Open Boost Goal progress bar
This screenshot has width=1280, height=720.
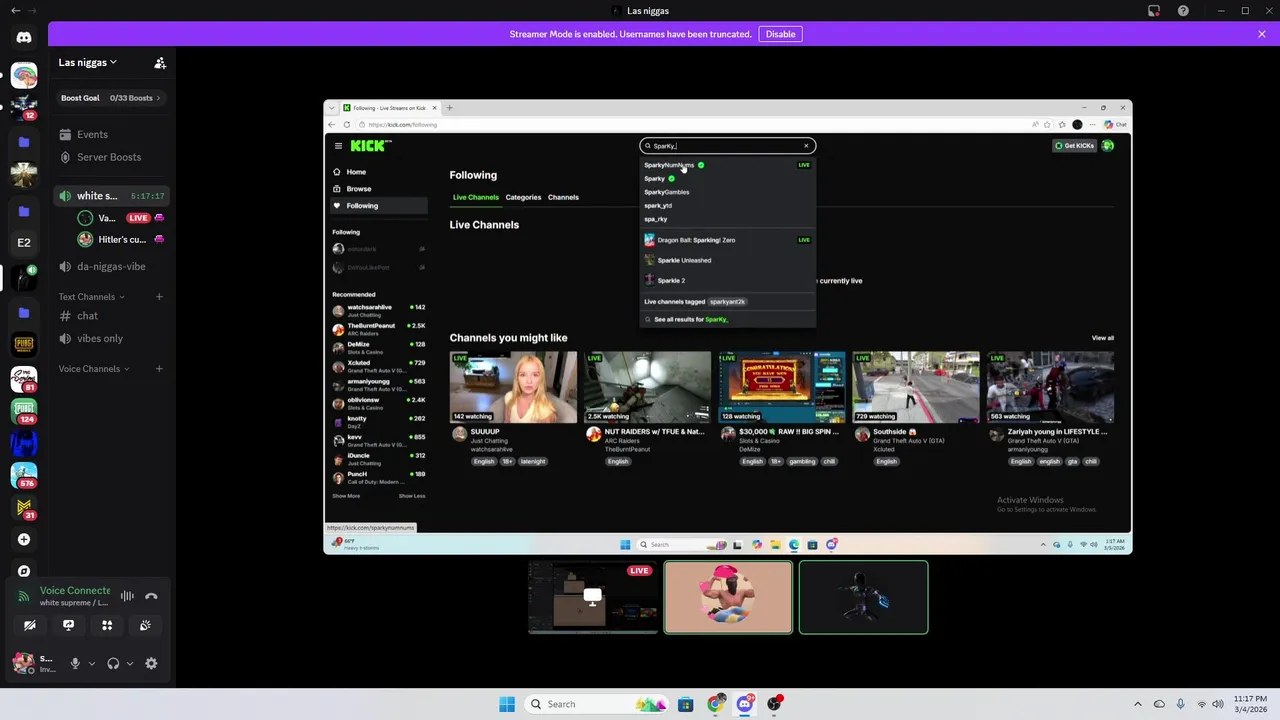pyautogui.click(x=111, y=98)
